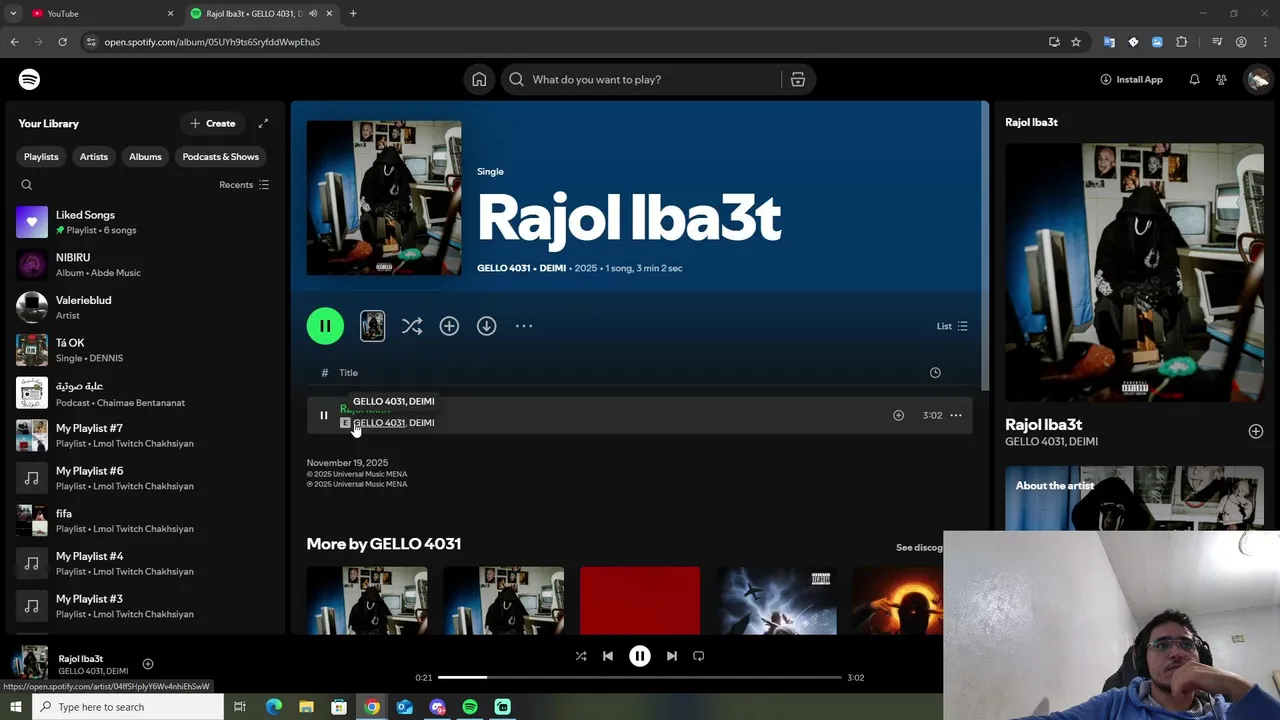Screen dimensions: 1280x720
Task: Skip to previous track
Action: coord(608,656)
